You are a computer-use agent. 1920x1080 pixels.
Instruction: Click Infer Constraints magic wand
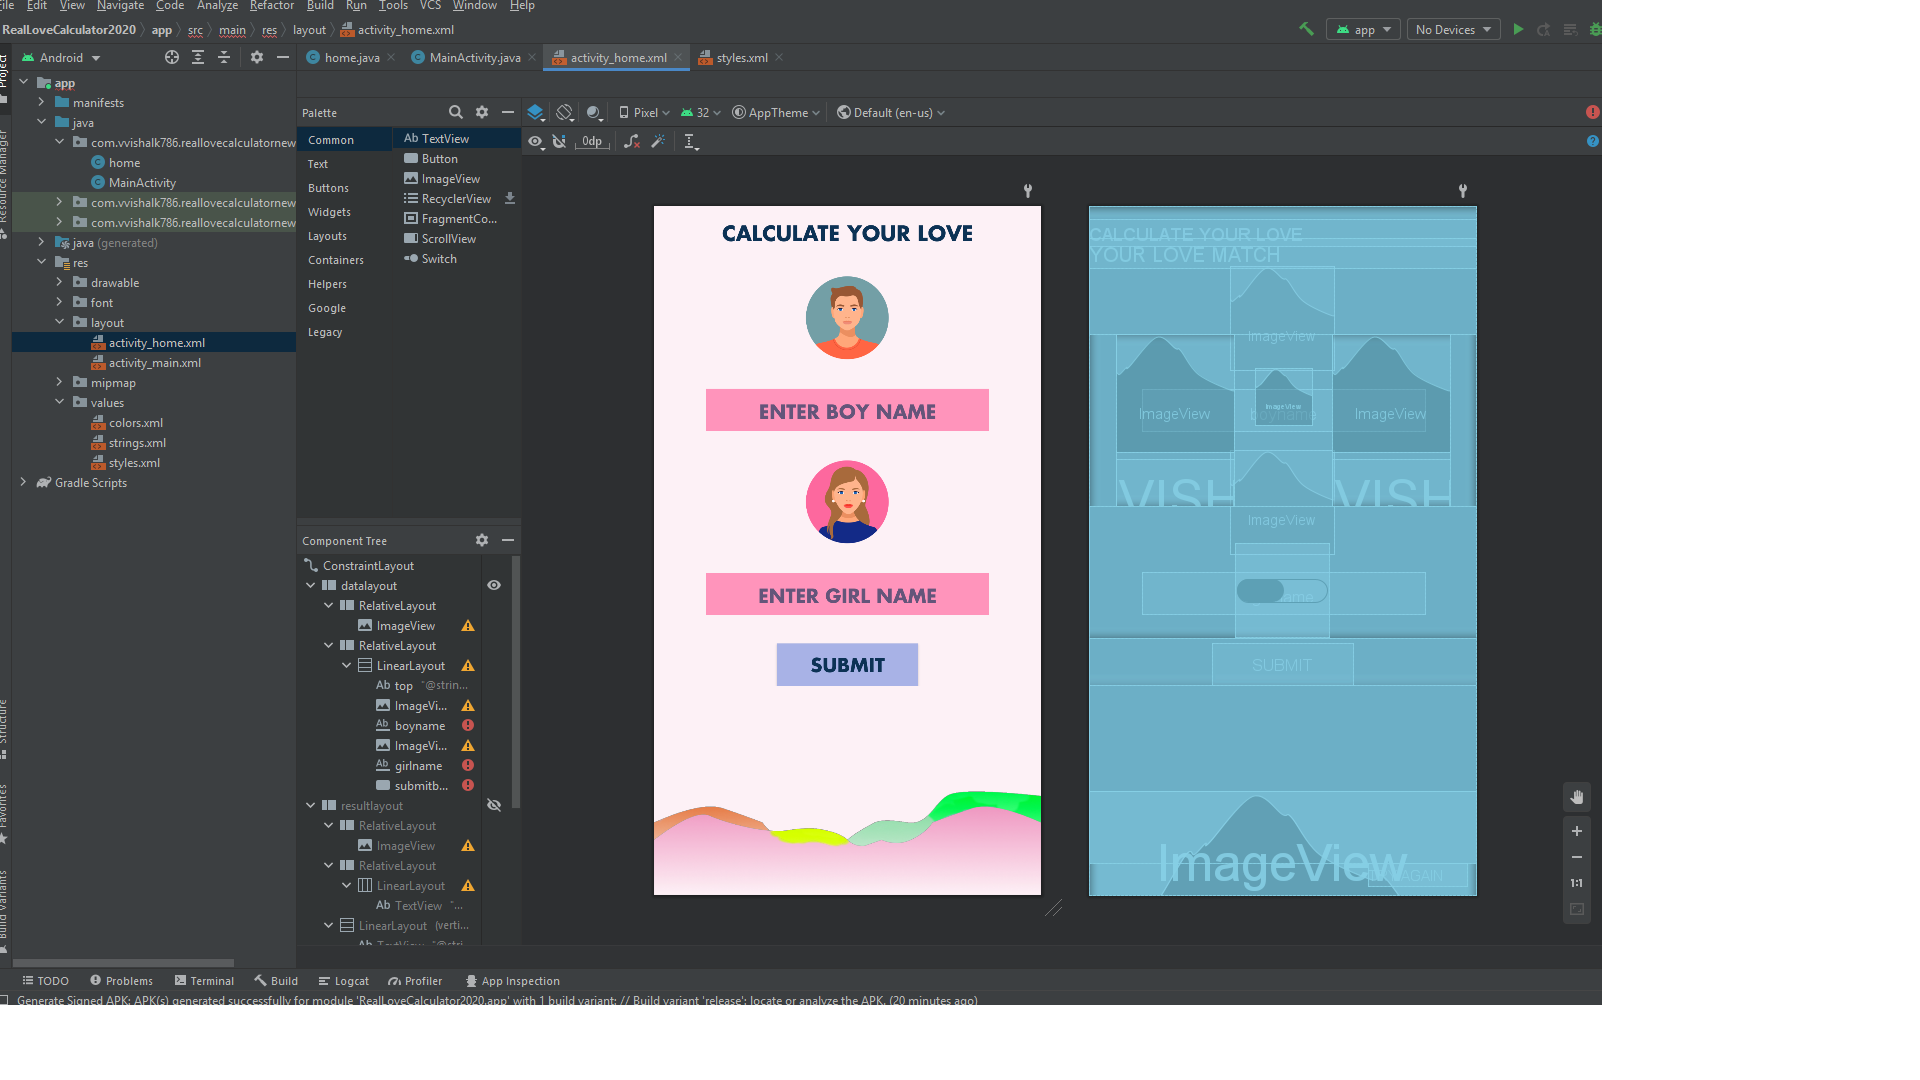tap(658, 142)
